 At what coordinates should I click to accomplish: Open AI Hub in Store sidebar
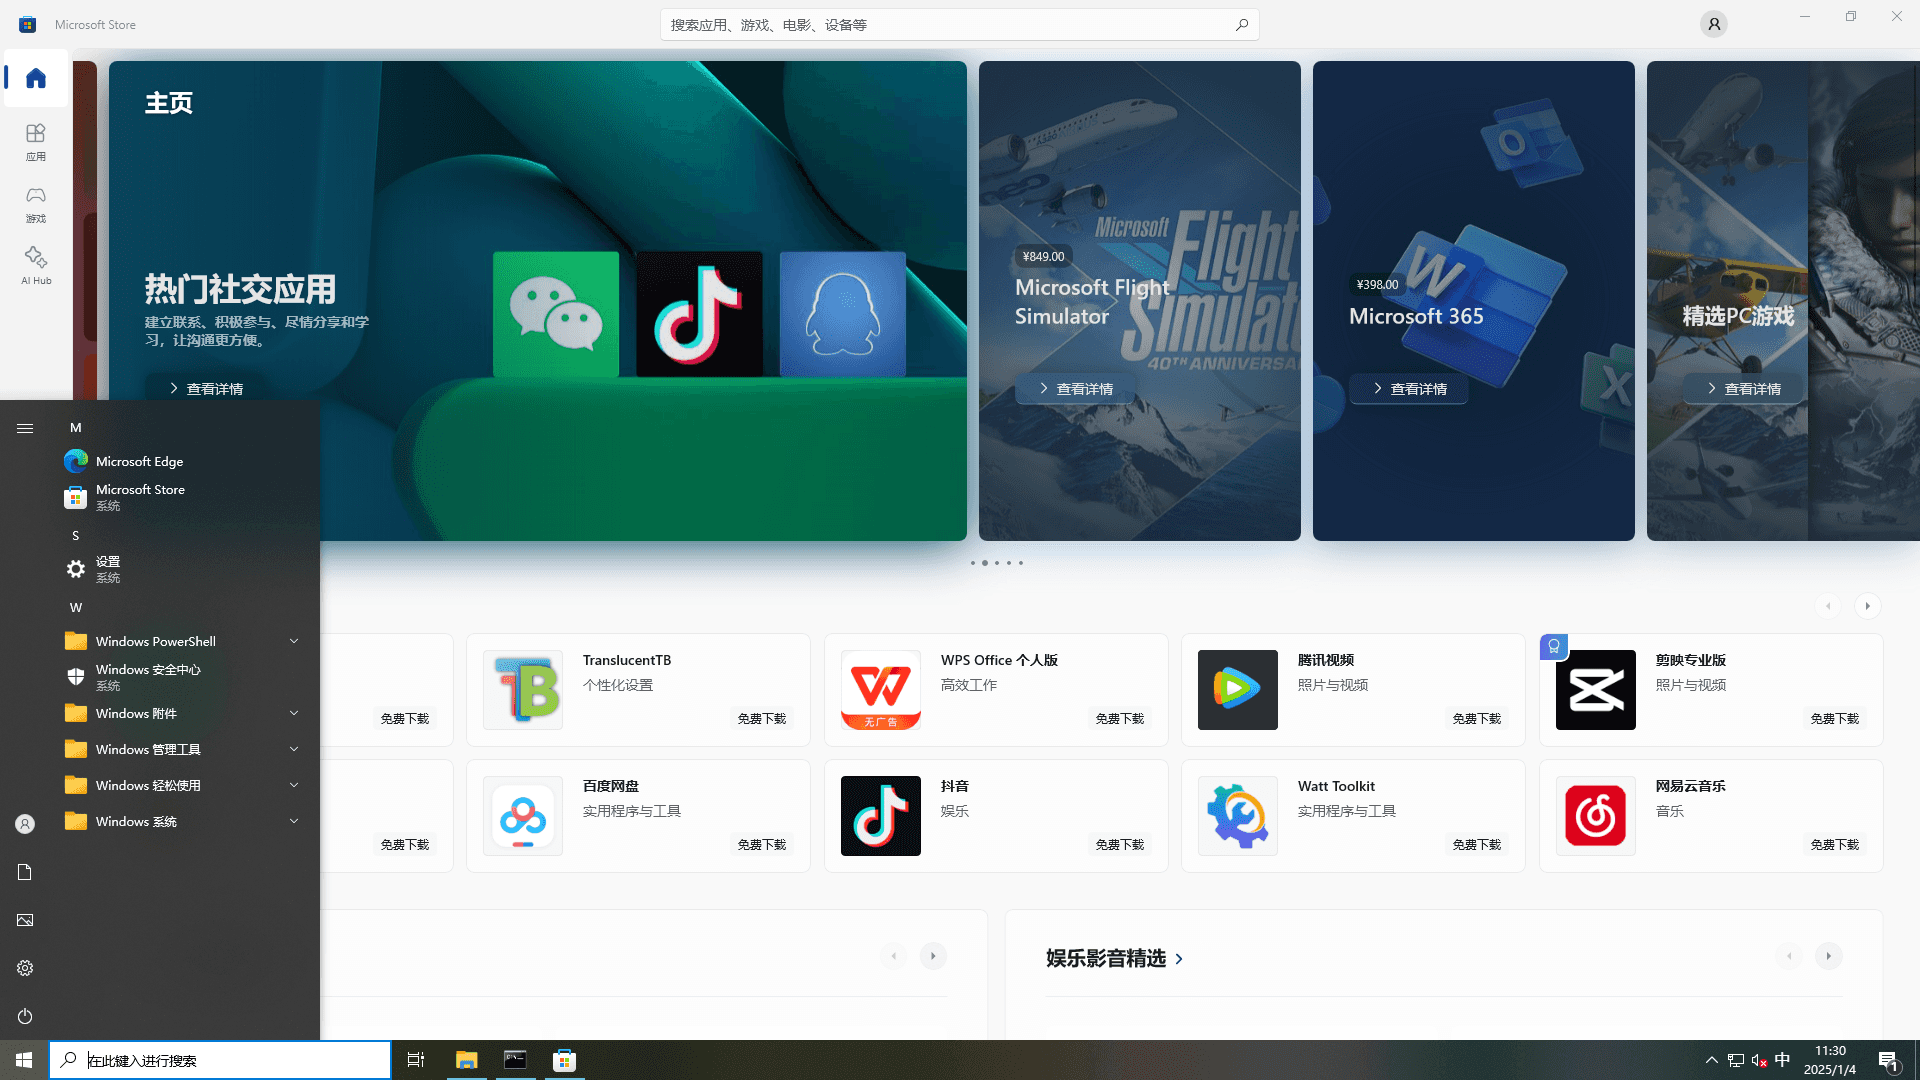pyautogui.click(x=36, y=265)
